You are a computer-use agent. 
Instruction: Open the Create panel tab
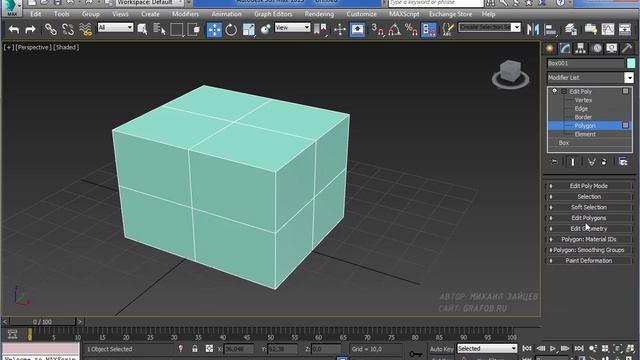tap(550, 49)
